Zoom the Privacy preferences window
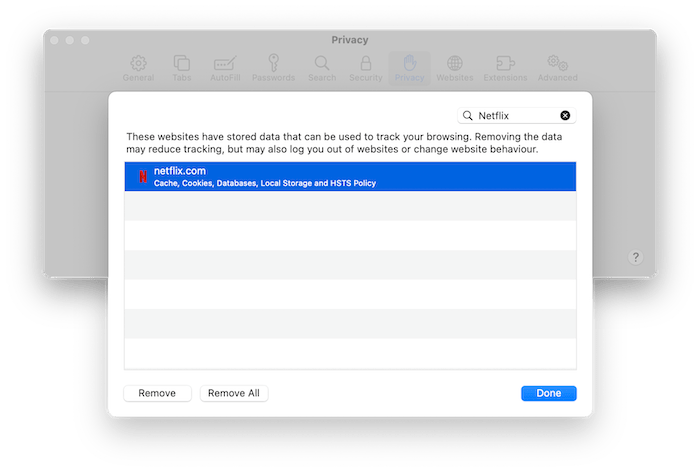 pos(85,40)
